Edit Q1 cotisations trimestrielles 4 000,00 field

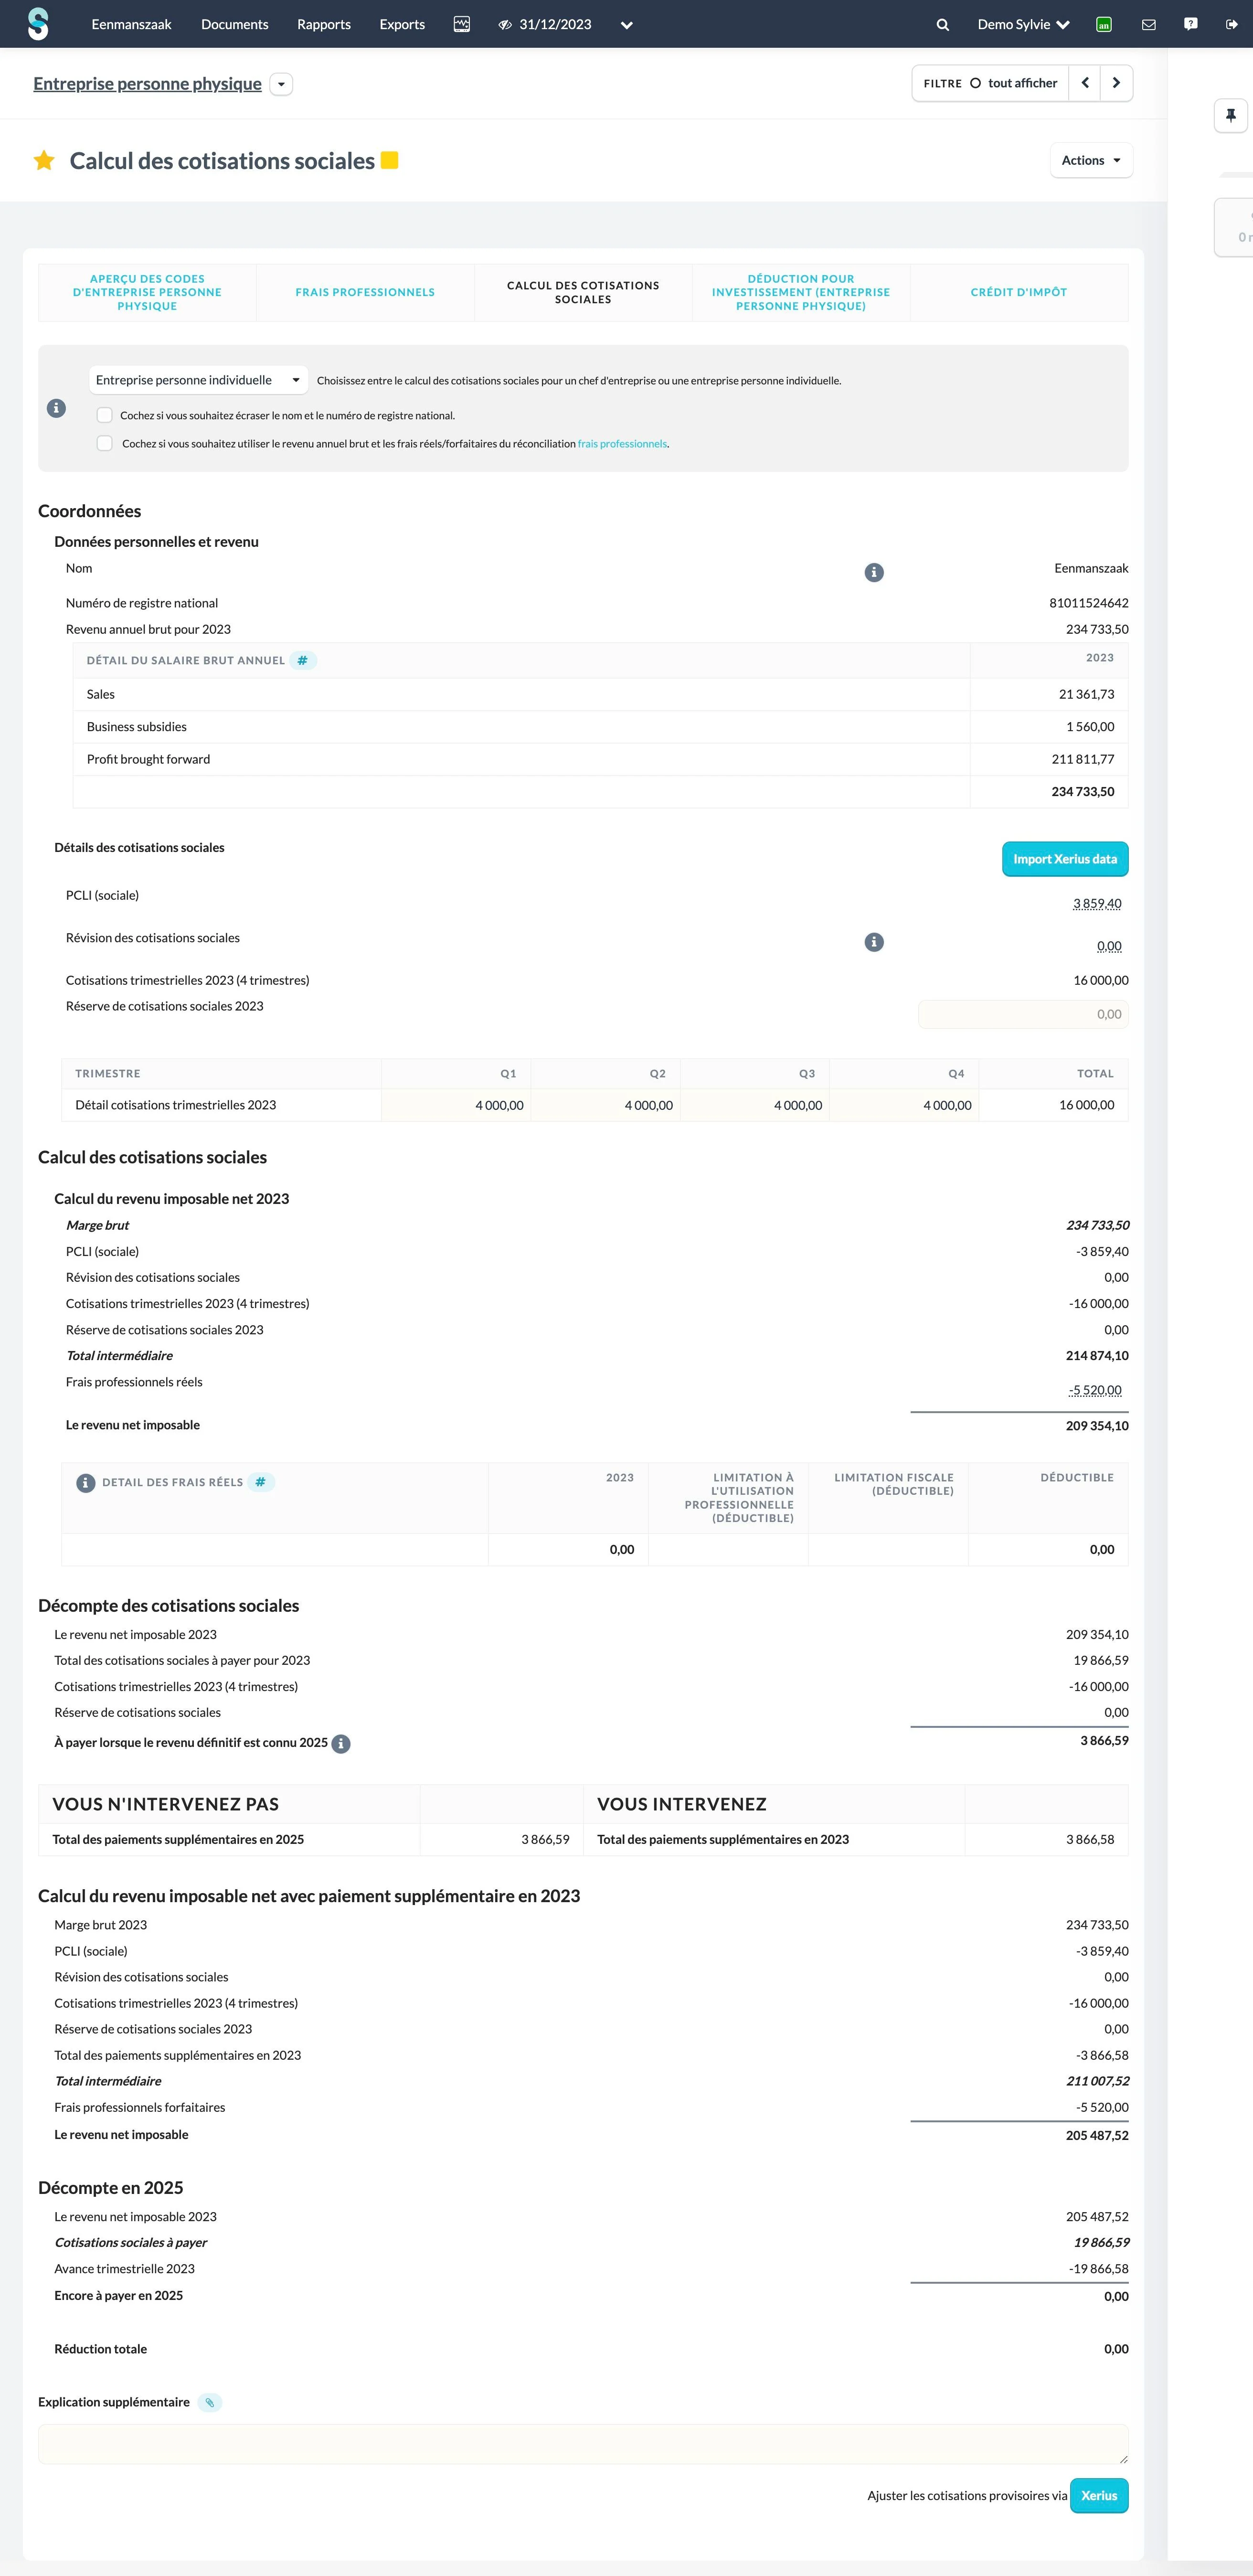tap(456, 1105)
